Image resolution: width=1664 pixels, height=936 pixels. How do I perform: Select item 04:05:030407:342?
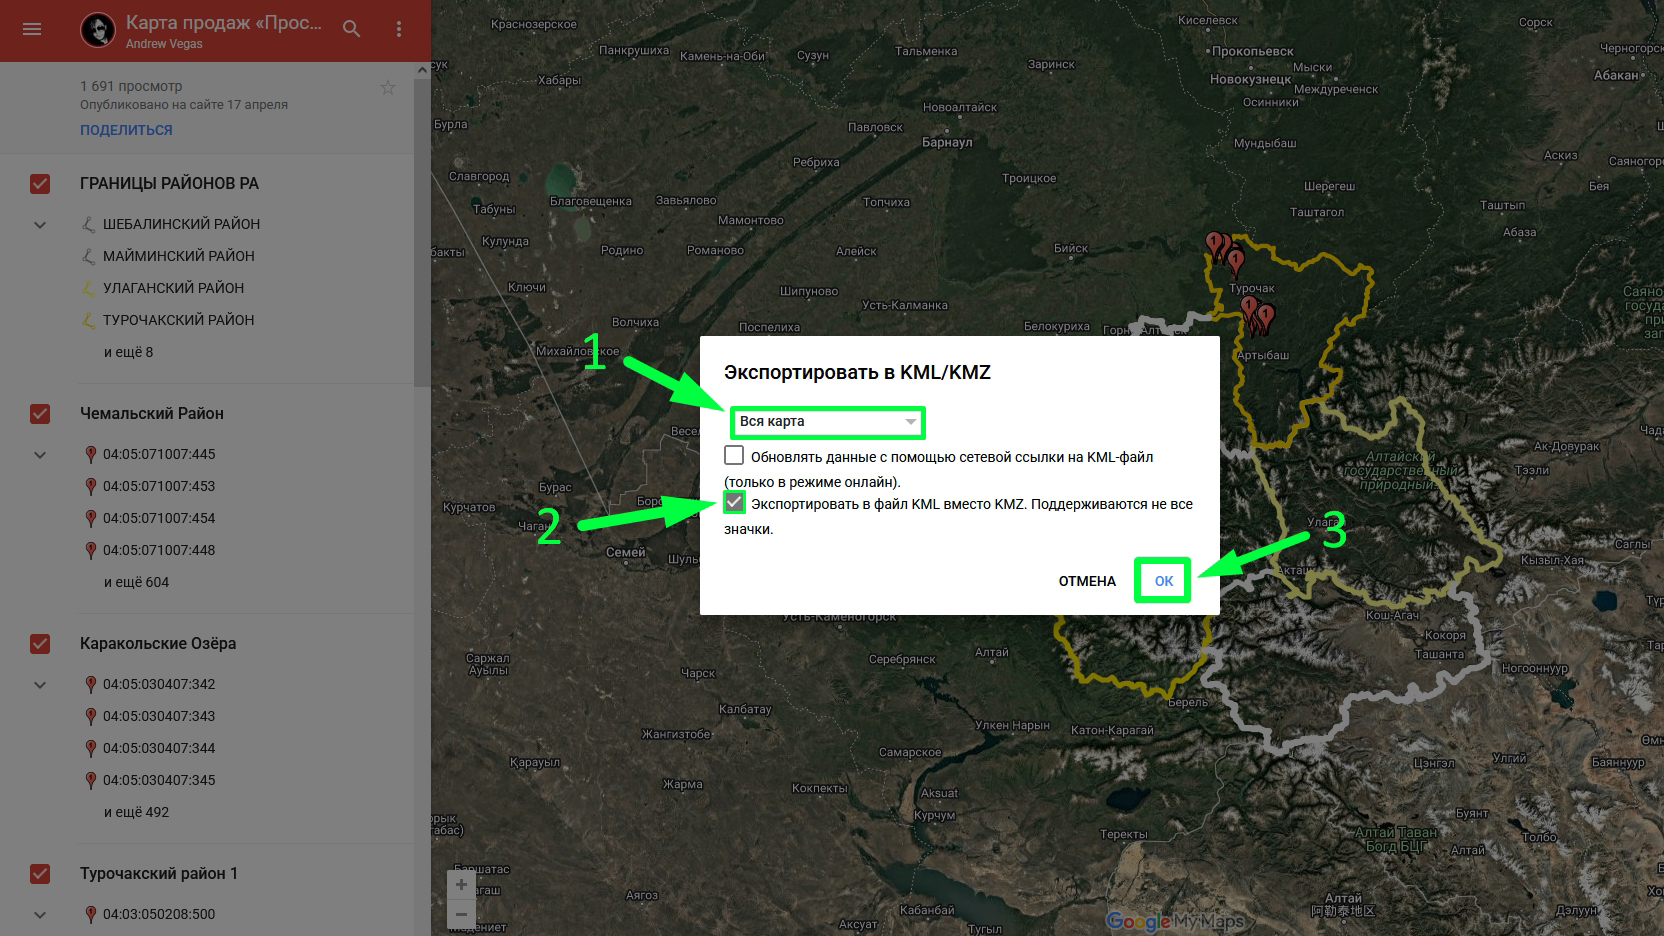pos(159,684)
